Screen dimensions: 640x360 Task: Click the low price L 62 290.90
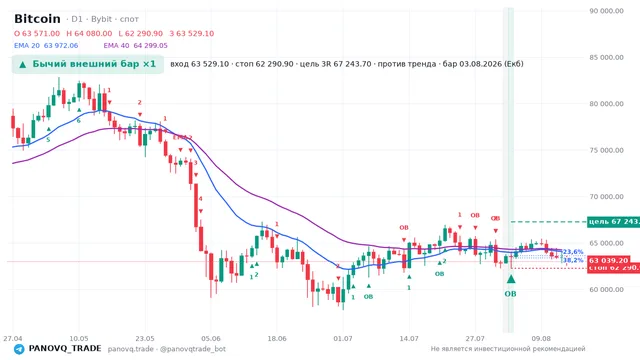tap(140, 33)
